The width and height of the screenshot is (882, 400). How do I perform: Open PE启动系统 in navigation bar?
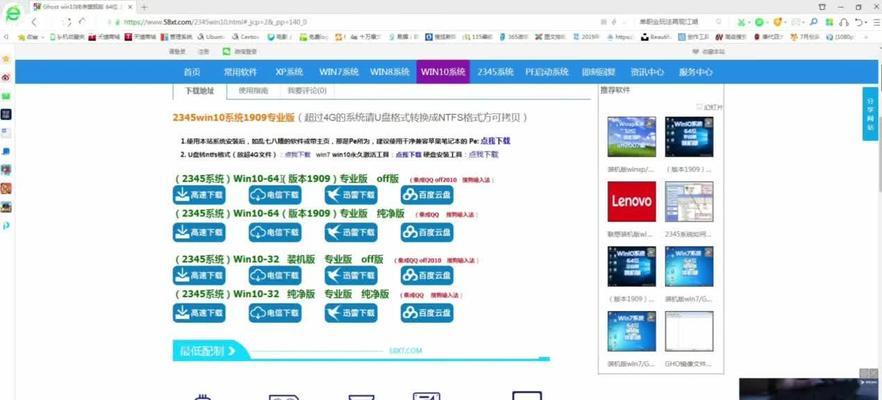click(x=547, y=72)
